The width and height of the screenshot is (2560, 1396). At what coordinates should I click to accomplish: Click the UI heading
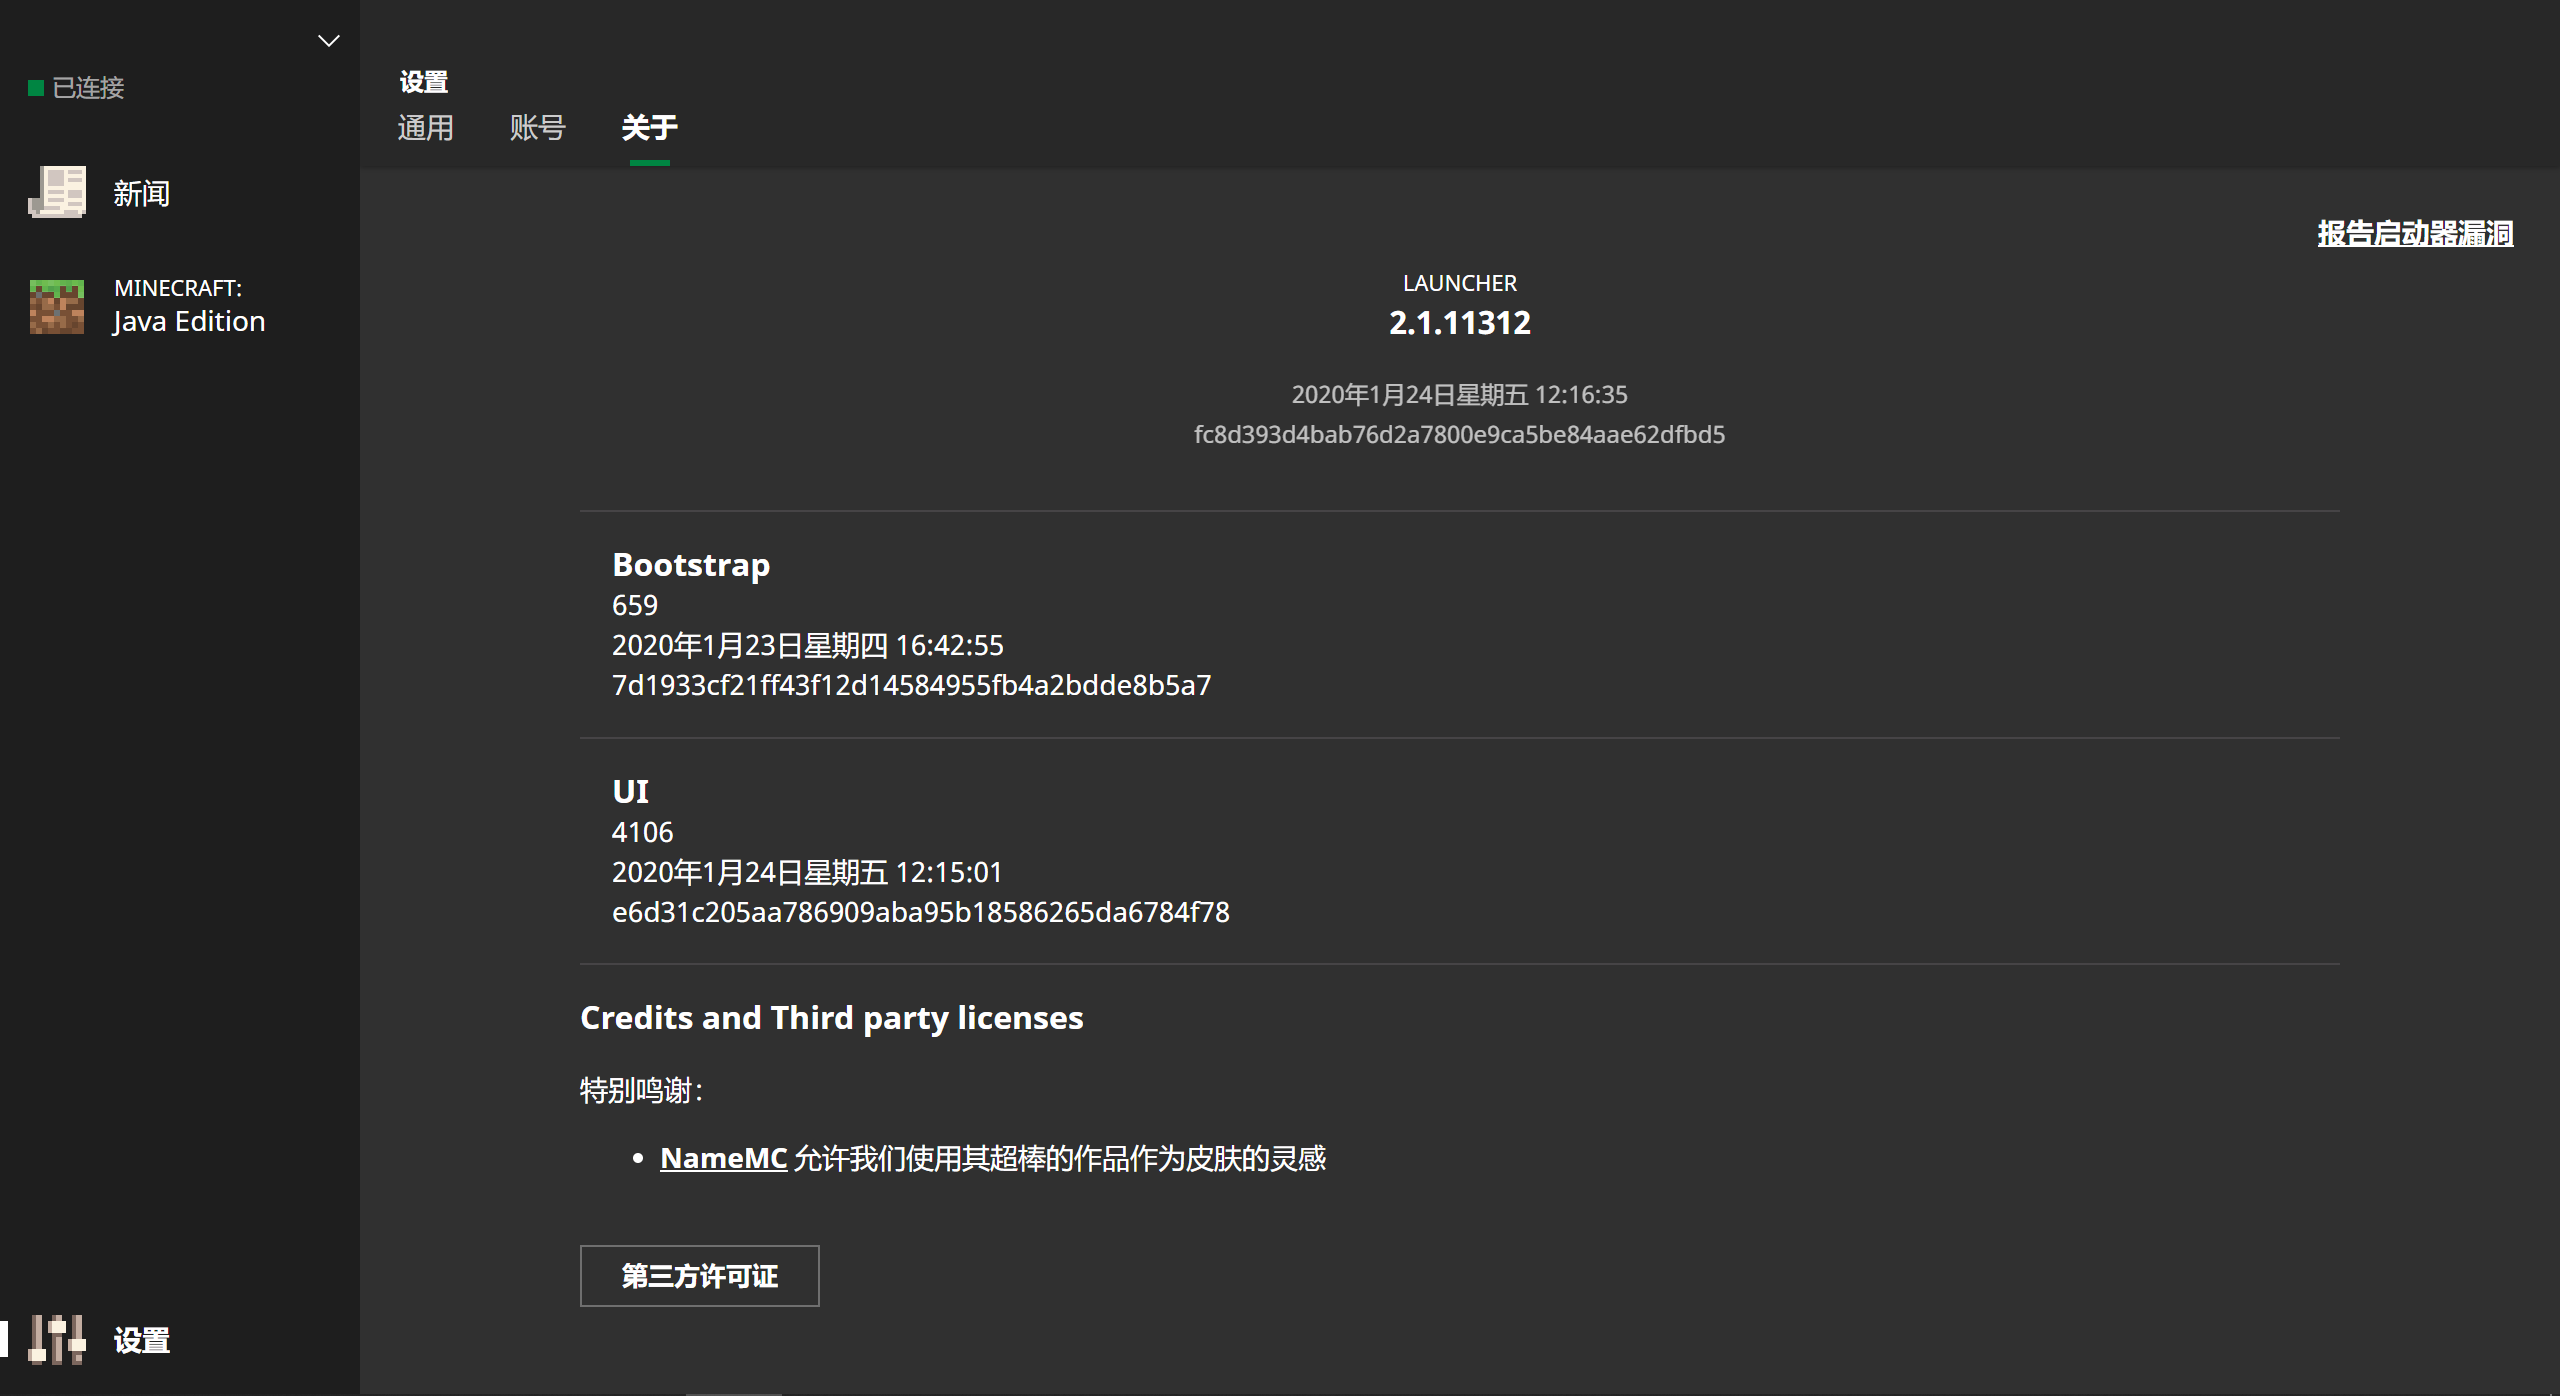pos(630,791)
